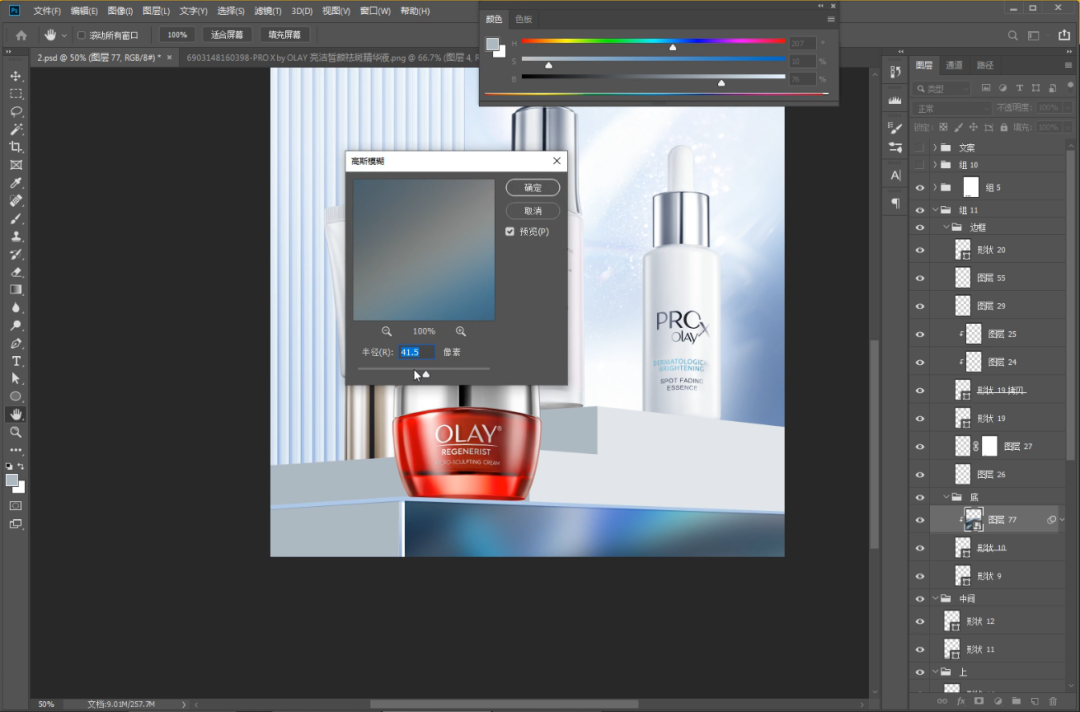1080x712 pixels.
Task: Select the Pen tool
Action: [x=16, y=344]
